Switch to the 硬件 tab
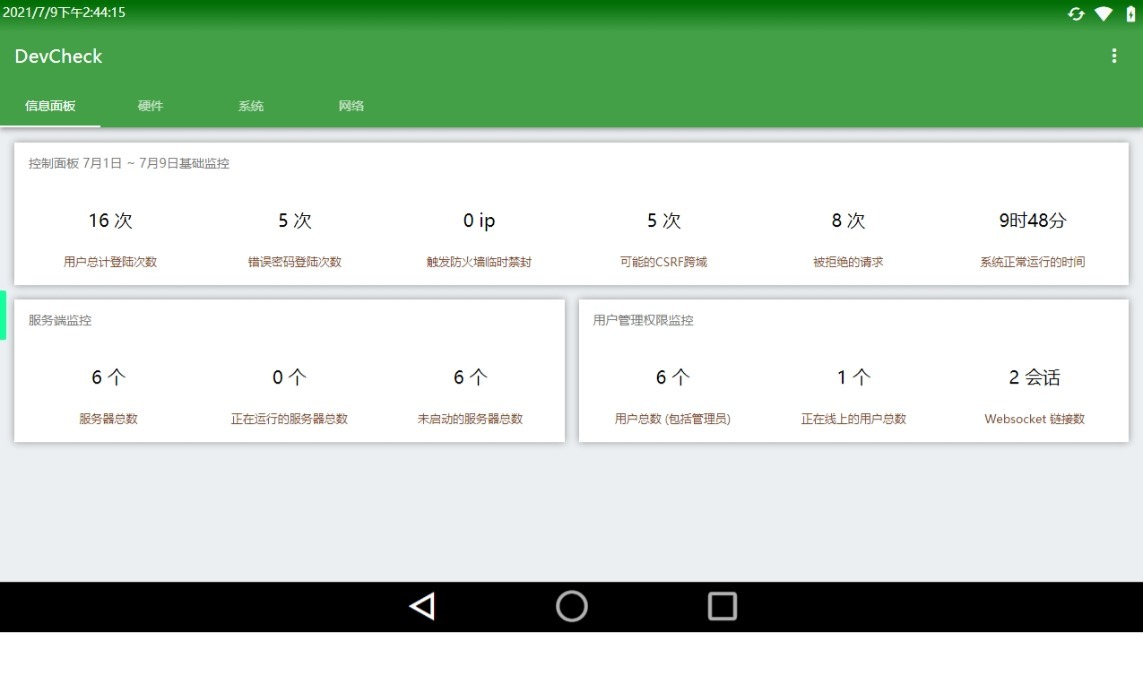The image size is (1143, 682). click(150, 106)
